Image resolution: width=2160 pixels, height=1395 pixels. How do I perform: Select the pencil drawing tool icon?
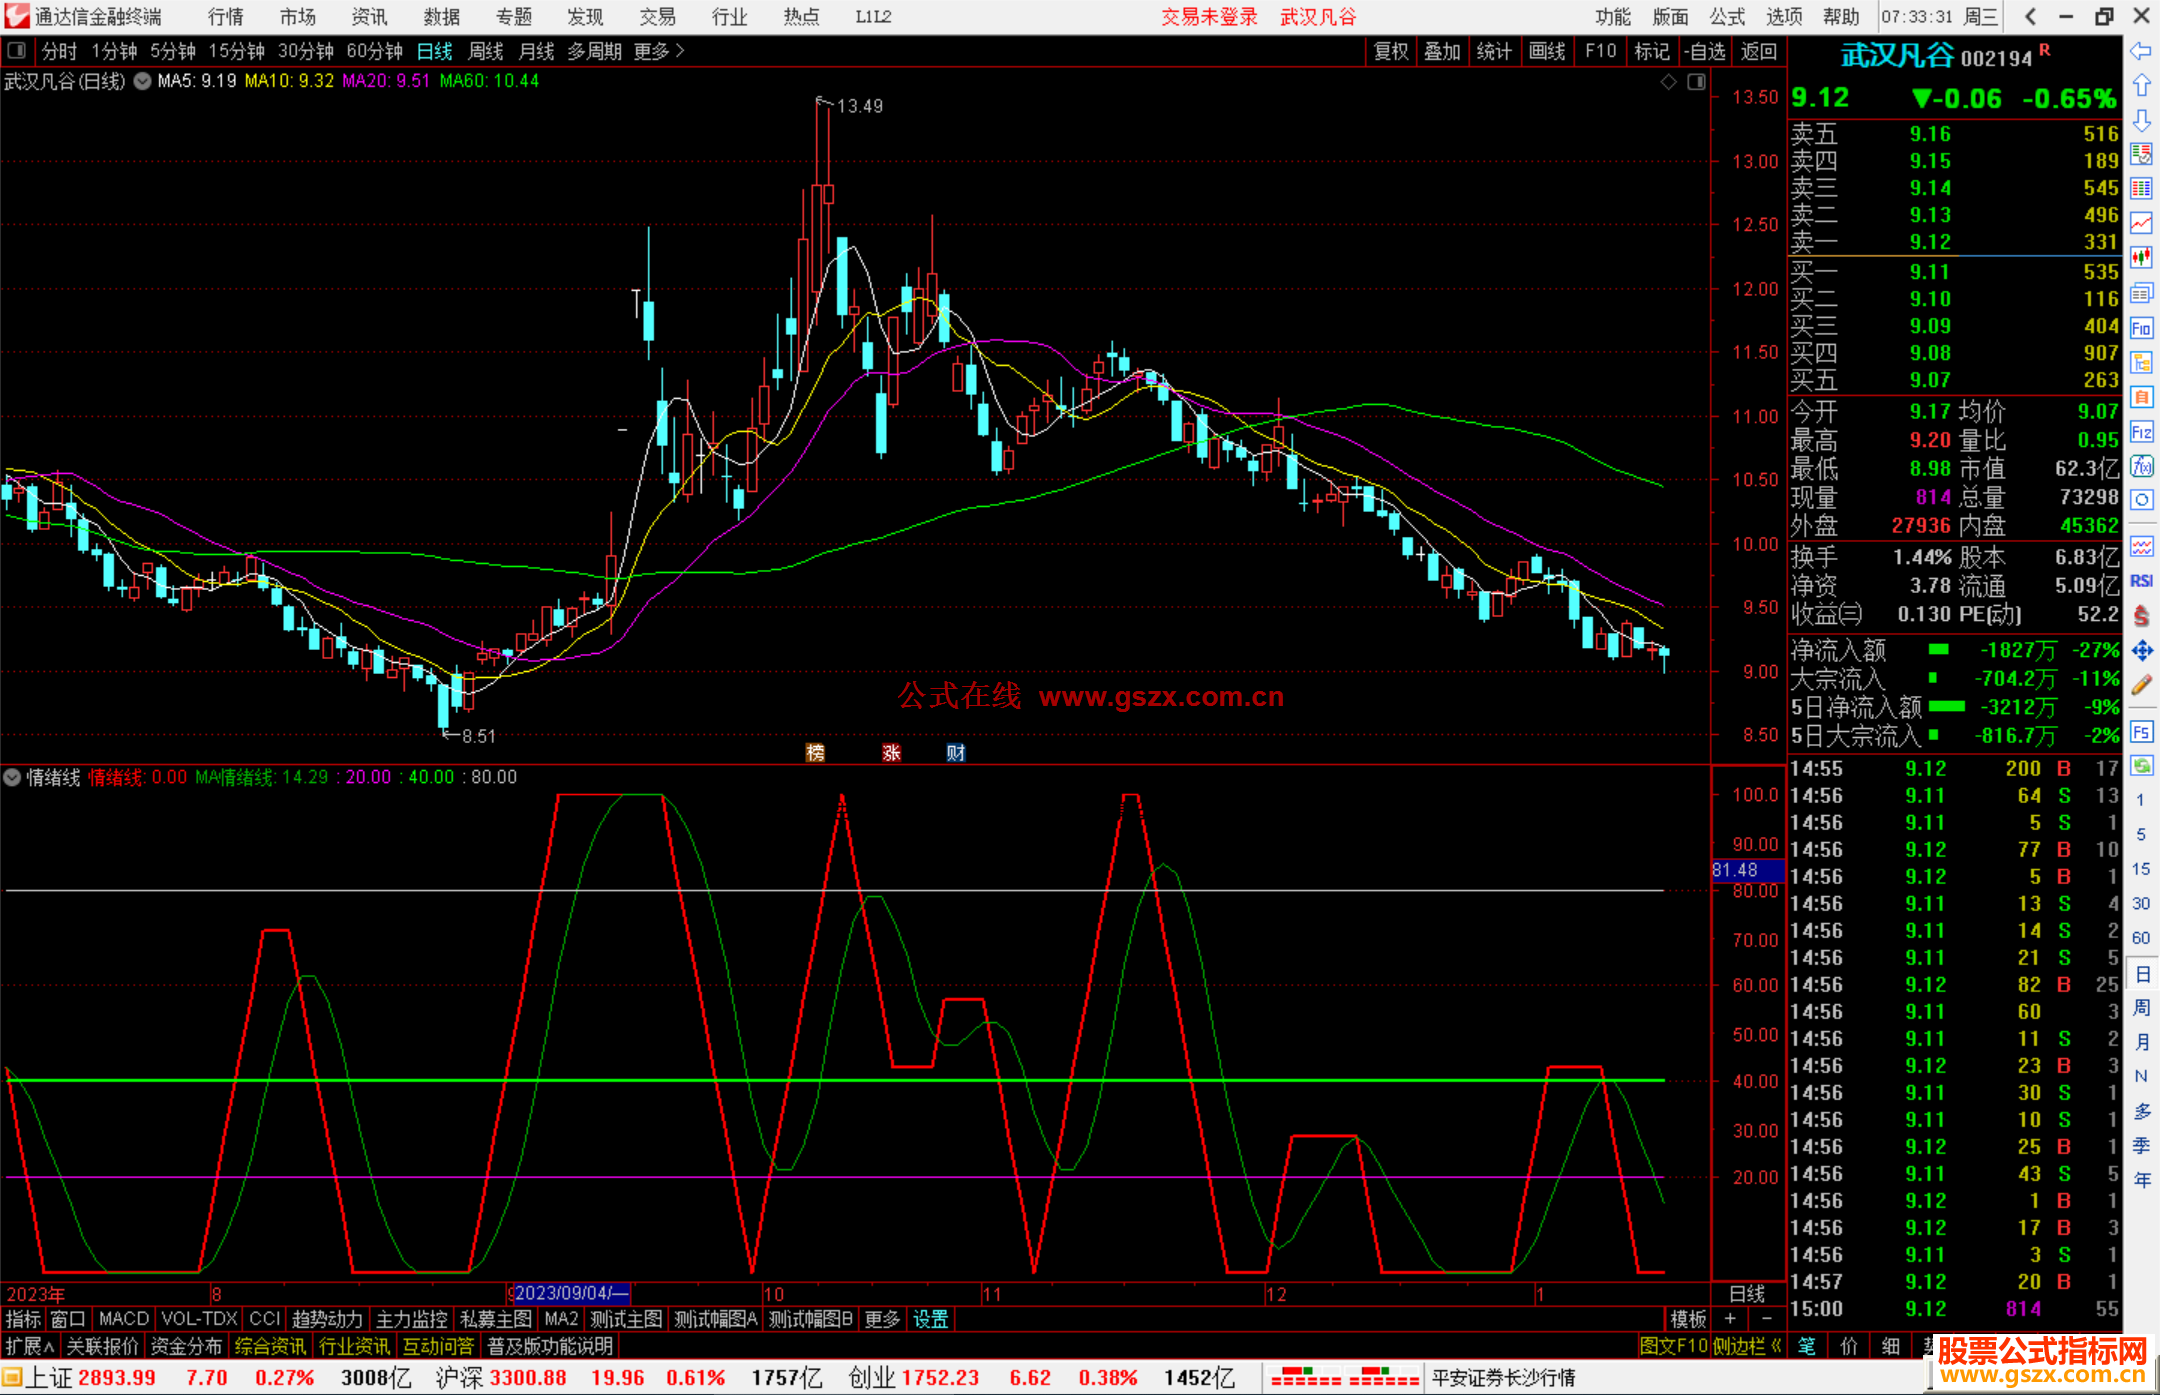(2141, 685)
